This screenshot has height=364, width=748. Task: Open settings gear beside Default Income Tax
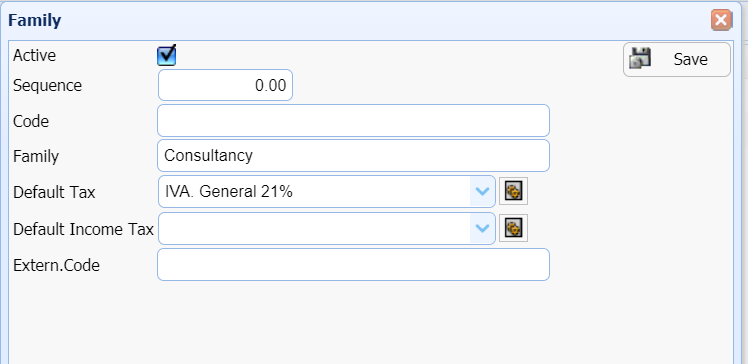513,228
